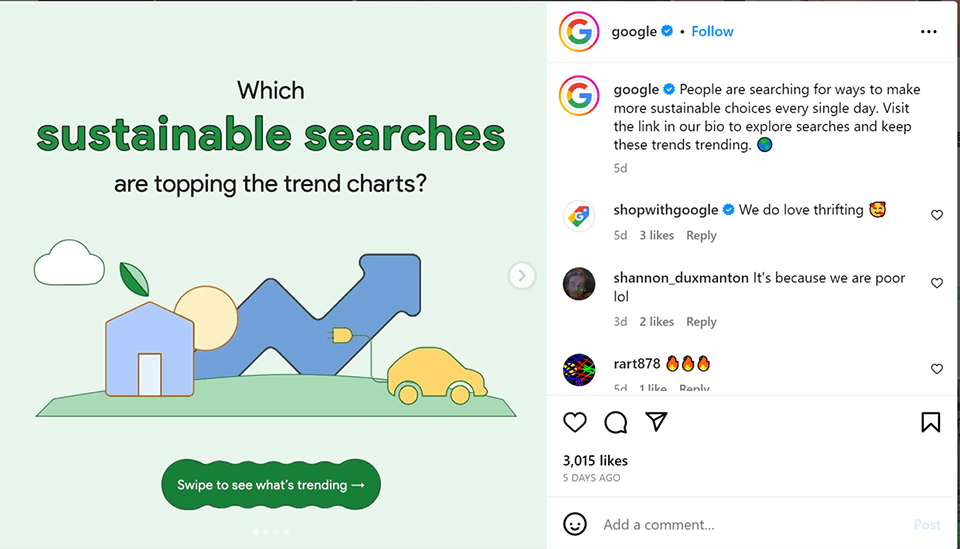The height and width of the screenshot is (549, 960).
Task: Like the rart878 comment
Action: point(937,369)
